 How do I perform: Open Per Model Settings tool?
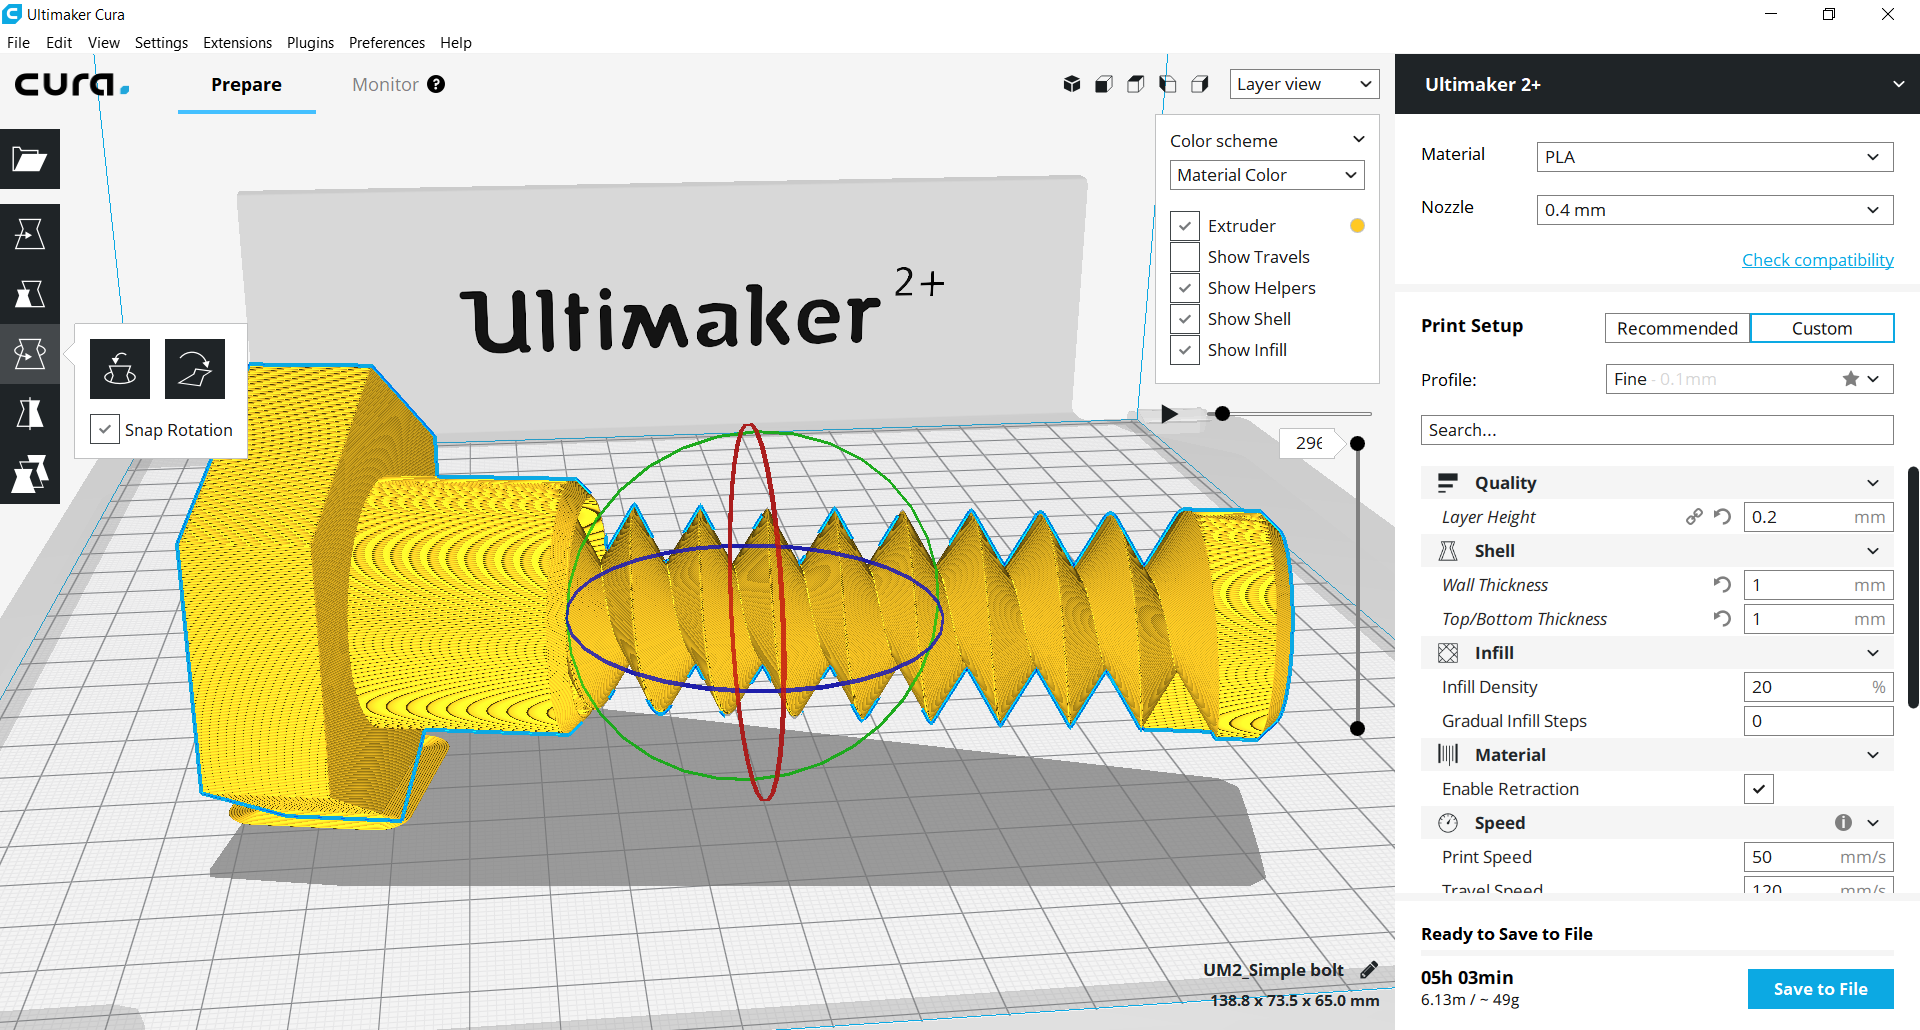click(30, 474)
